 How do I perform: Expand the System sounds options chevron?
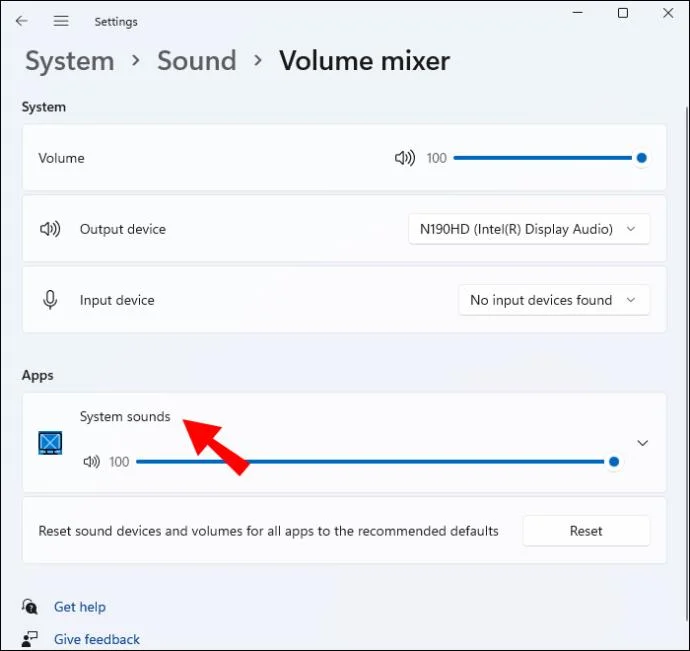pyautogui.click(x=642, y=443)
